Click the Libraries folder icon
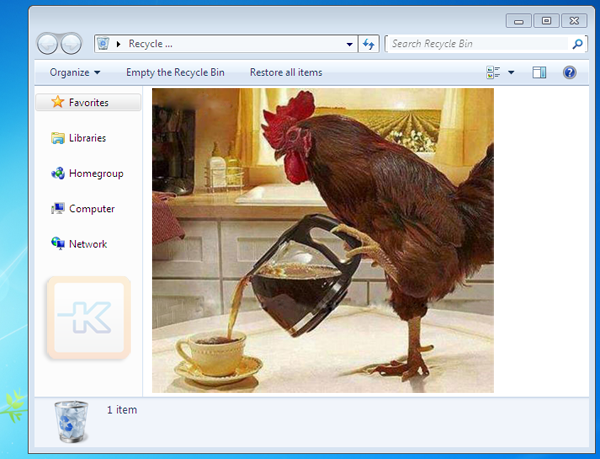The image size is (600, 459). (58, 138)
